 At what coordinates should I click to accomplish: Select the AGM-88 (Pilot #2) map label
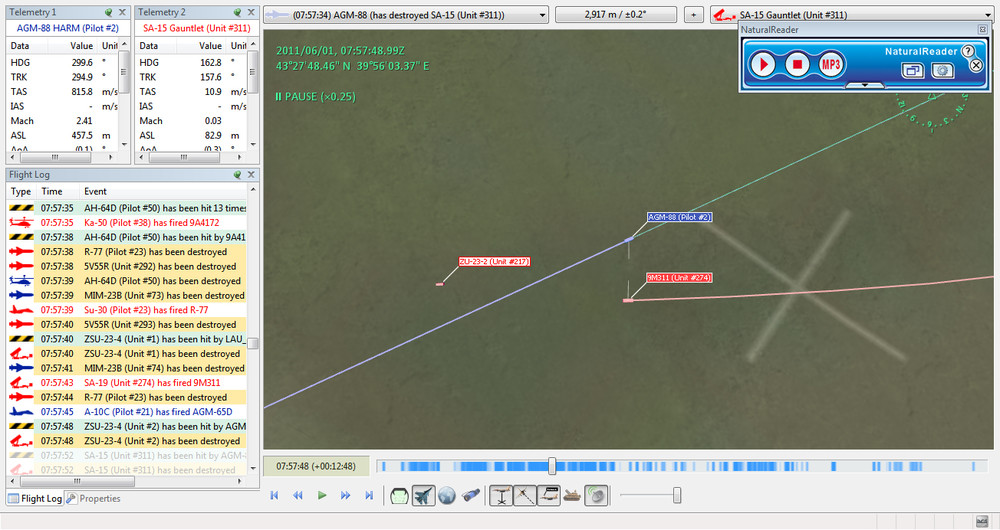[679, 217]
